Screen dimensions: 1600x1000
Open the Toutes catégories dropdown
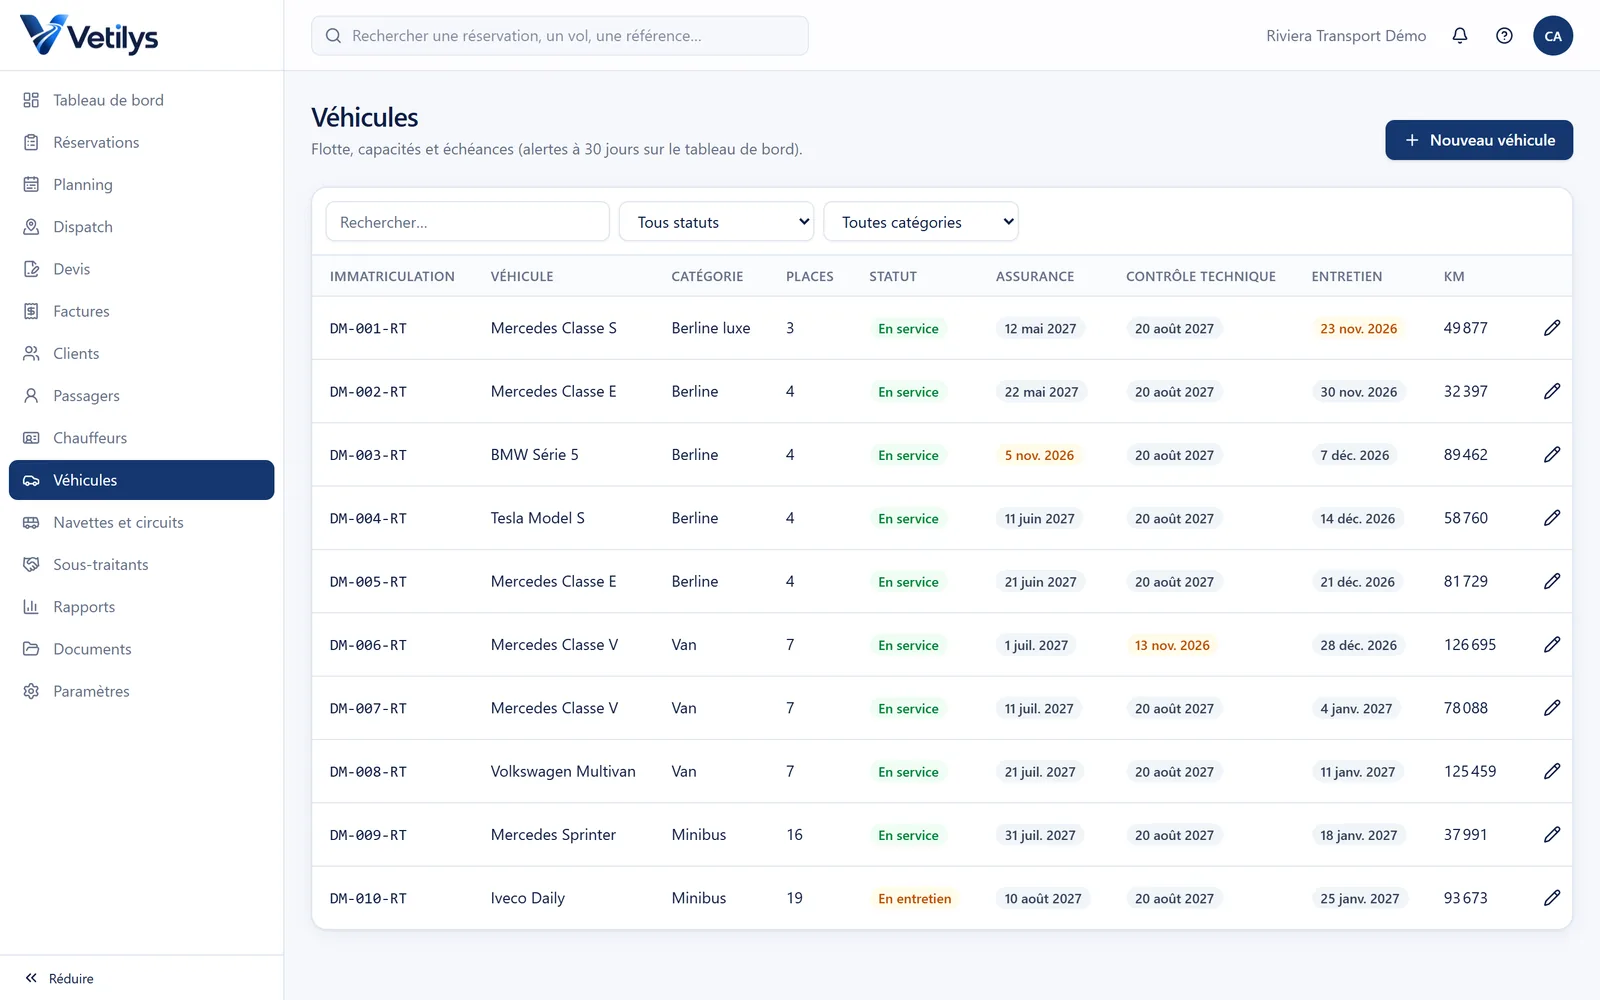(921, 222)
